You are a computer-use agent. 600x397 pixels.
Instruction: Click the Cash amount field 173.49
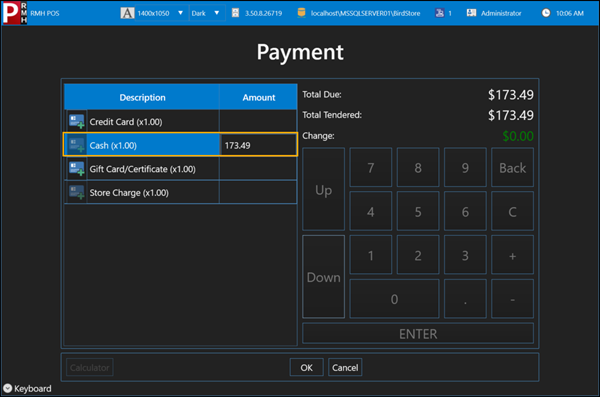coord(258,145)
